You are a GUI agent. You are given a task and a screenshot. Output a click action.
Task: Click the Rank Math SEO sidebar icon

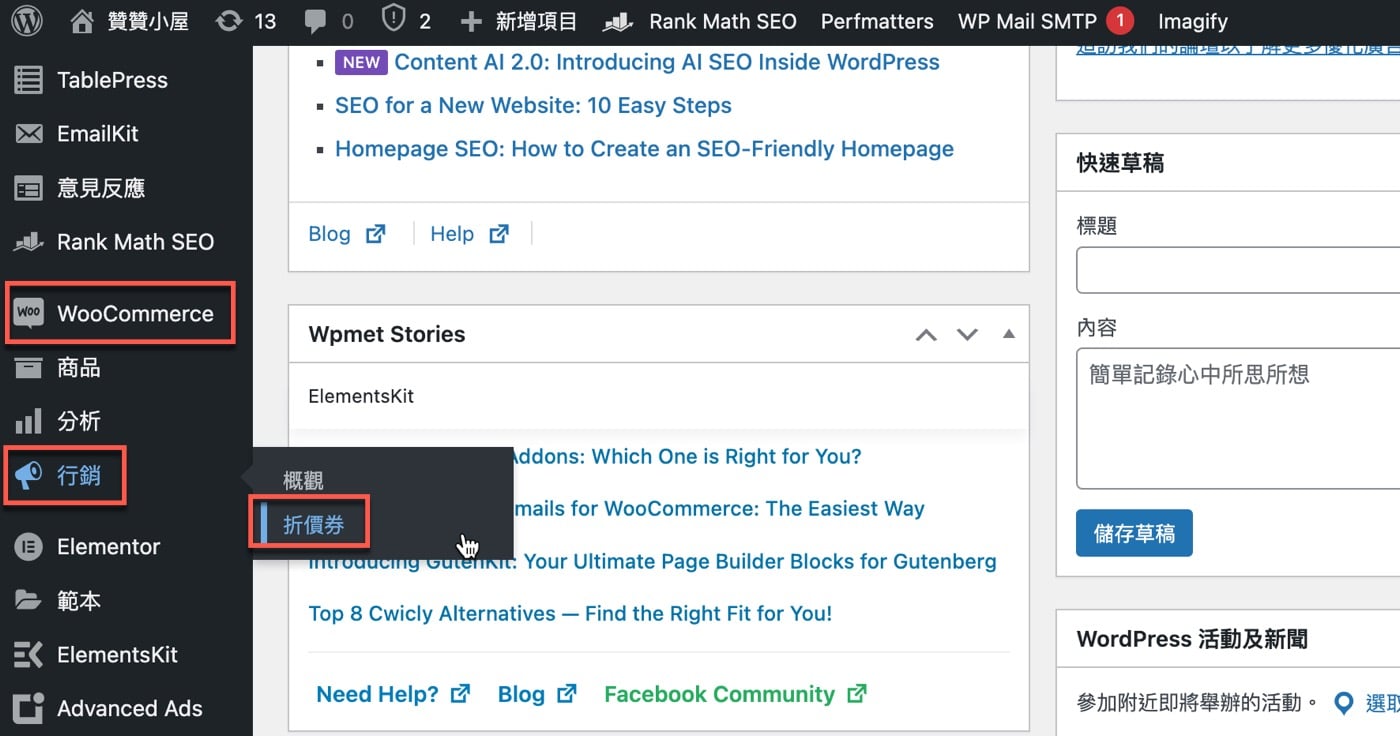point(28,242)
